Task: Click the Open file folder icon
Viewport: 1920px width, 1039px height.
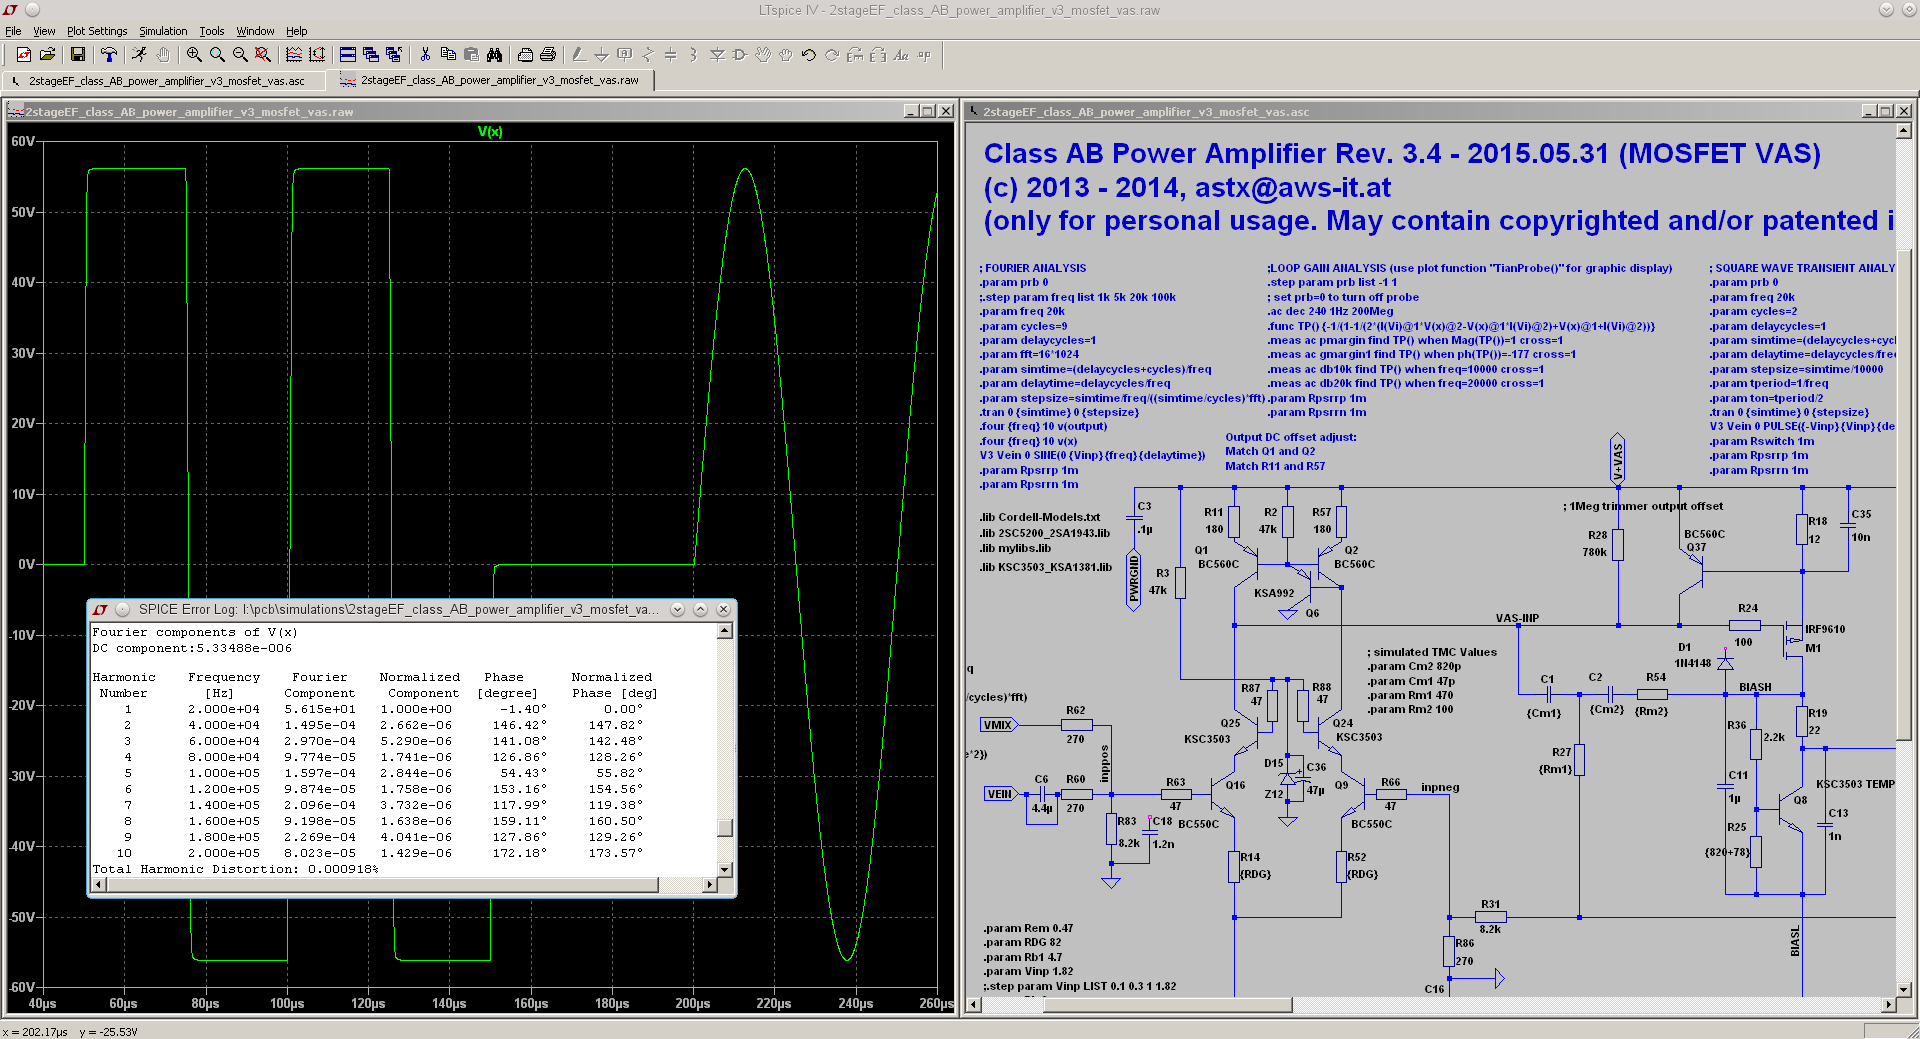Action: point(47,55)
